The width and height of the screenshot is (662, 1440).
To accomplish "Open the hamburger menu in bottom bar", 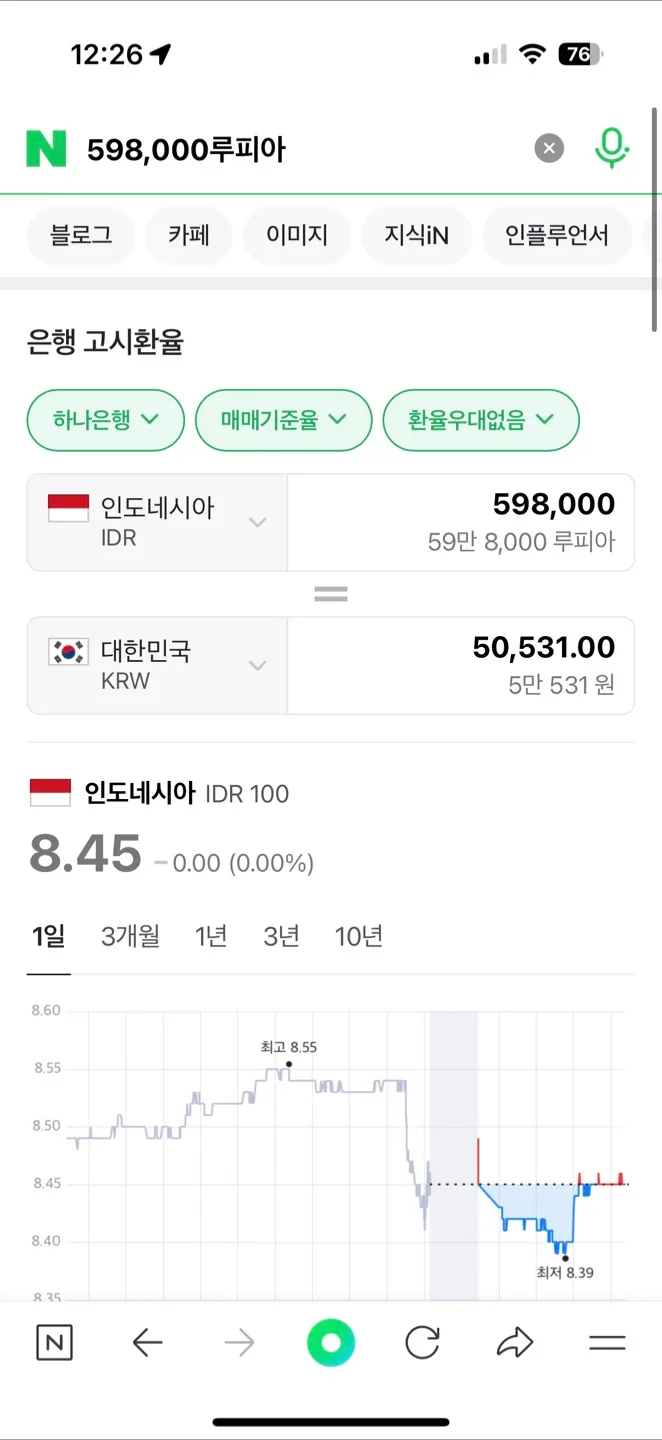I will point(607,1343).
